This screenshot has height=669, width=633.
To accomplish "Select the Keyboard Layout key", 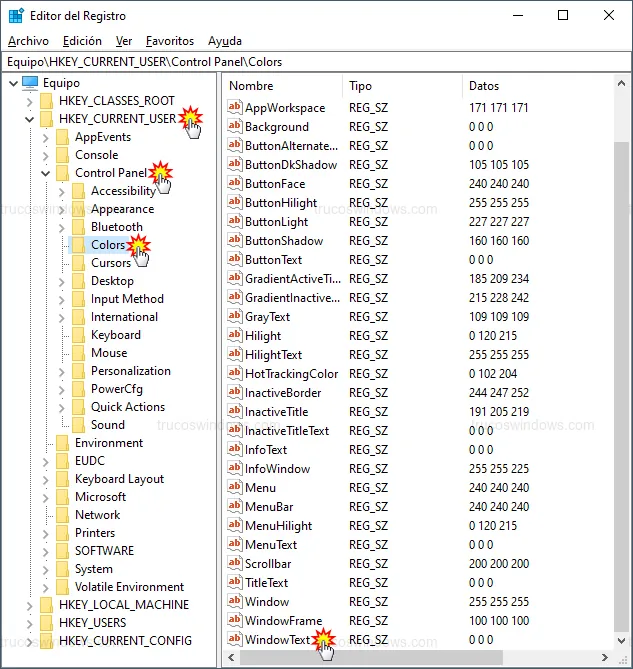I will point(119,479).
